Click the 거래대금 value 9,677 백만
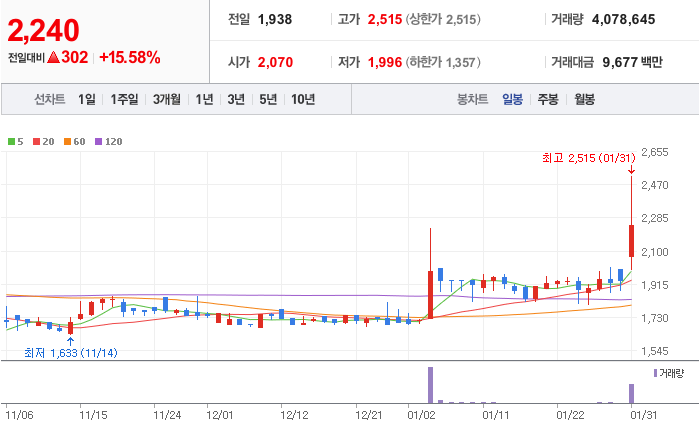The width and height of the screenshot is (699, 436). 633,62
